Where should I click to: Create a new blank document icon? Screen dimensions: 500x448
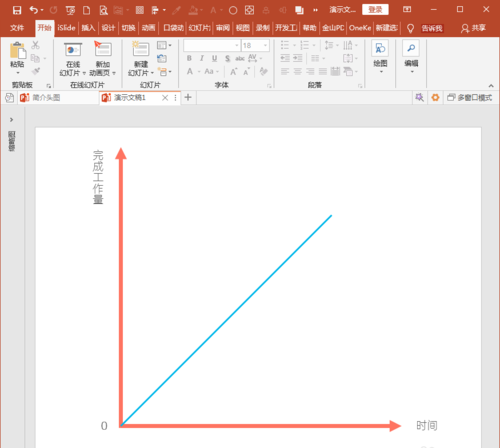coord(86,10)
